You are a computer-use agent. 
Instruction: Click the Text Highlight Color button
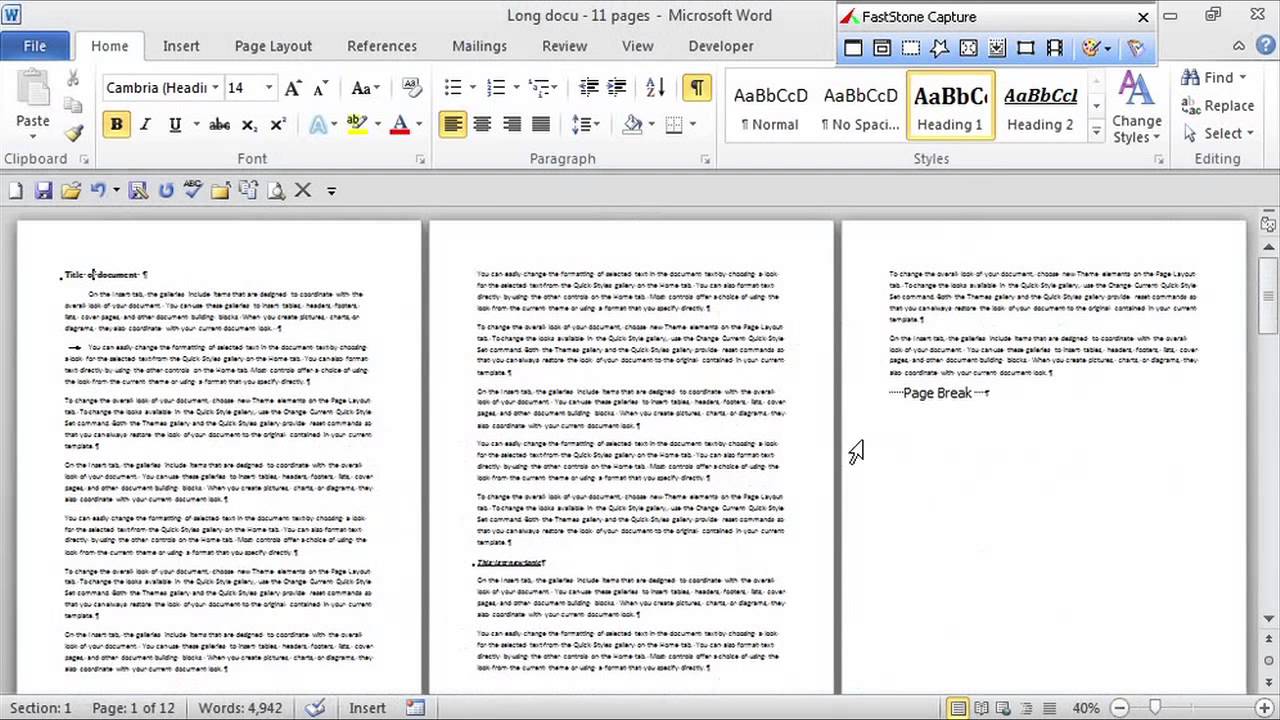point(356,125)
